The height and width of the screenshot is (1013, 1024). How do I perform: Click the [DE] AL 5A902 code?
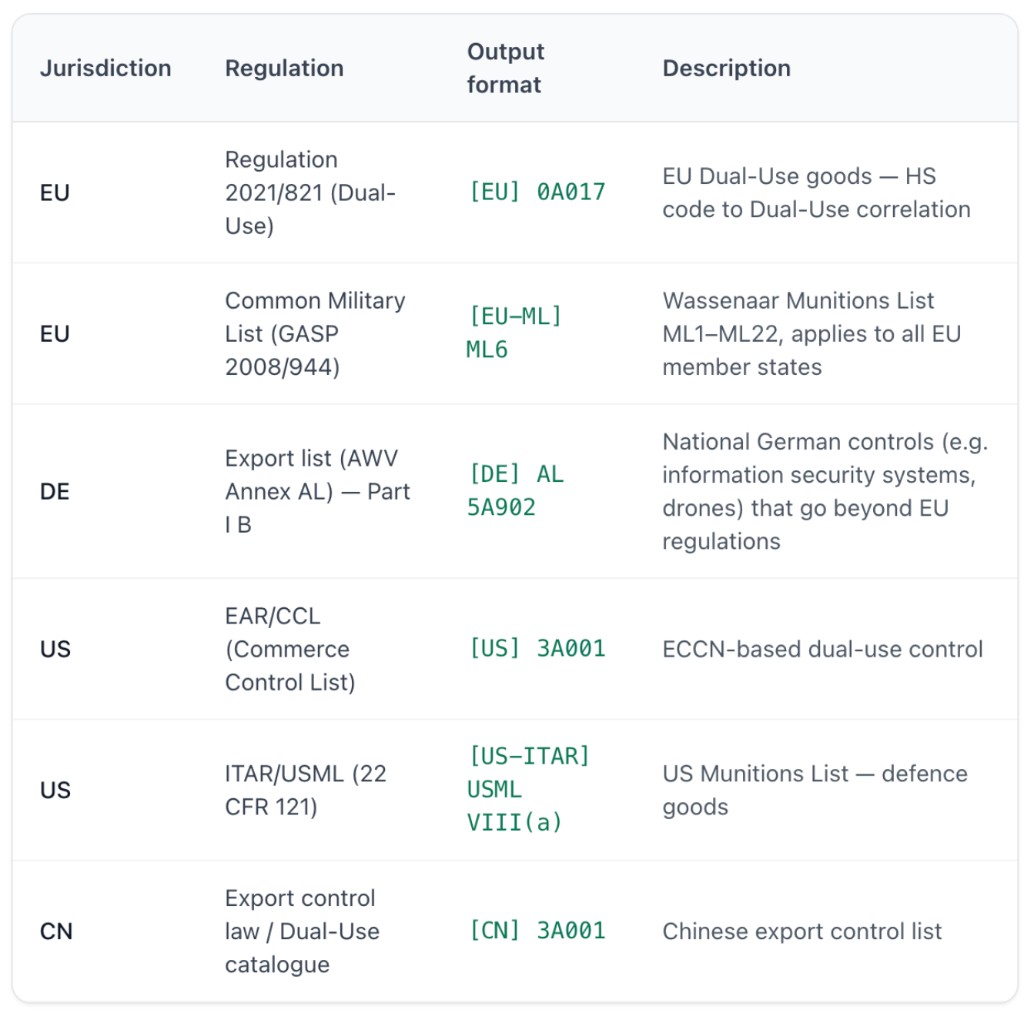coord(515,491)
